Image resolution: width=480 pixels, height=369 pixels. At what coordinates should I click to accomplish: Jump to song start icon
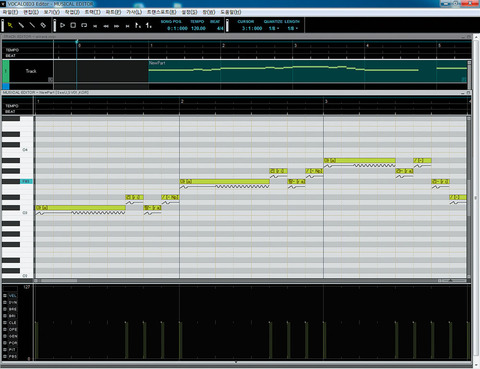(95, 26)
